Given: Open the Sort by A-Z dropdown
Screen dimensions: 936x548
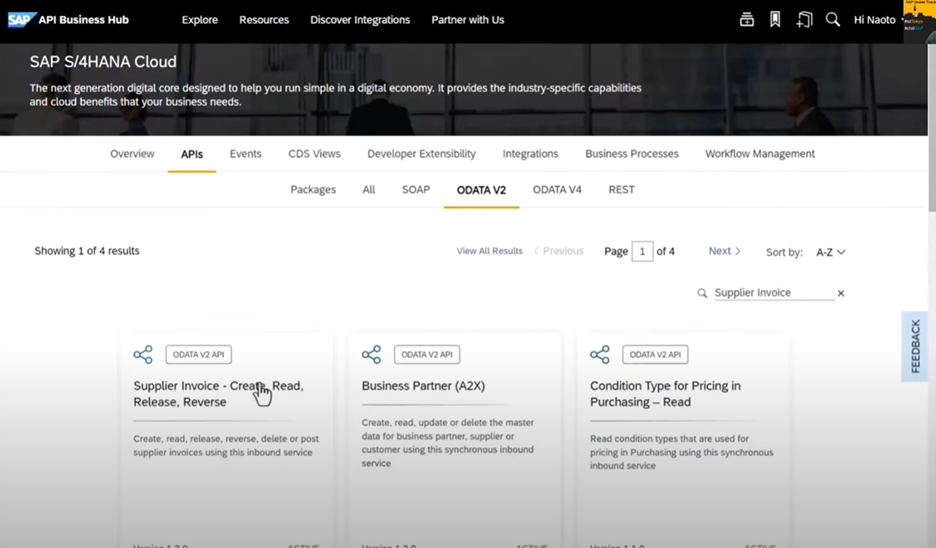Looking at the screenshot, I should point(830,253).
